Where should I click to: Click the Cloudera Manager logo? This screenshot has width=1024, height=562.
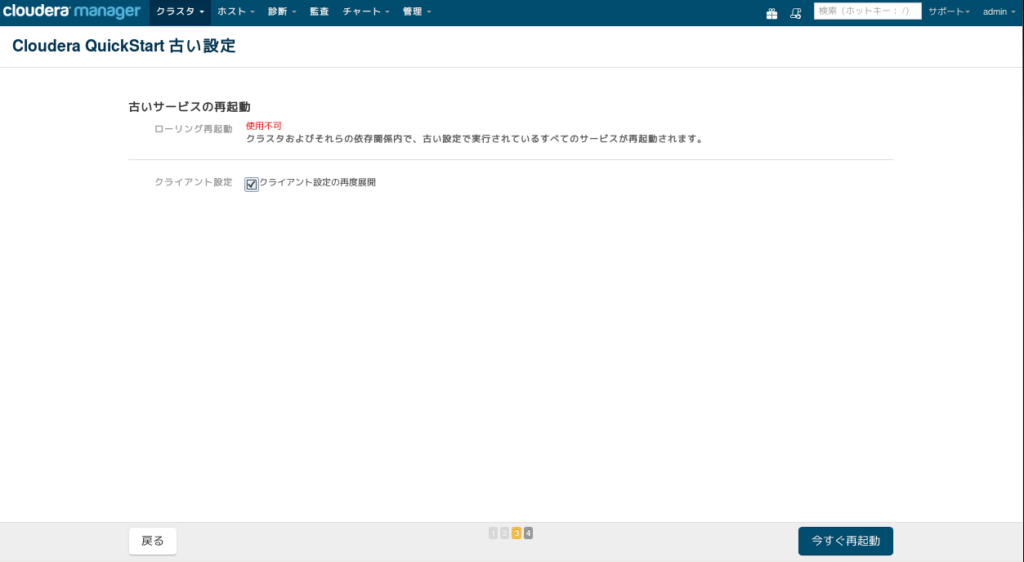(x=72, y=12)
